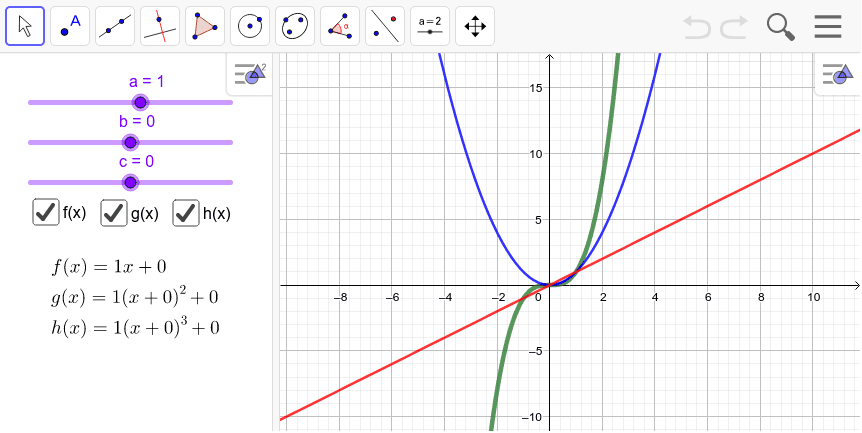862x433 pixels.
Task: Uncheck the g(x) checkbox
Action: [x=114, y=213]
